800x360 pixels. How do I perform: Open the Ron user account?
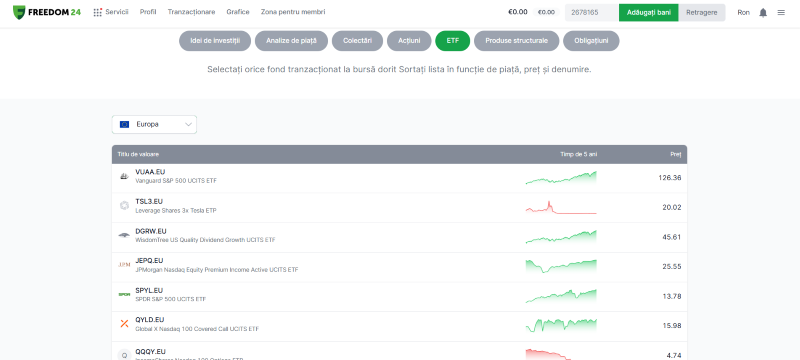743,12
